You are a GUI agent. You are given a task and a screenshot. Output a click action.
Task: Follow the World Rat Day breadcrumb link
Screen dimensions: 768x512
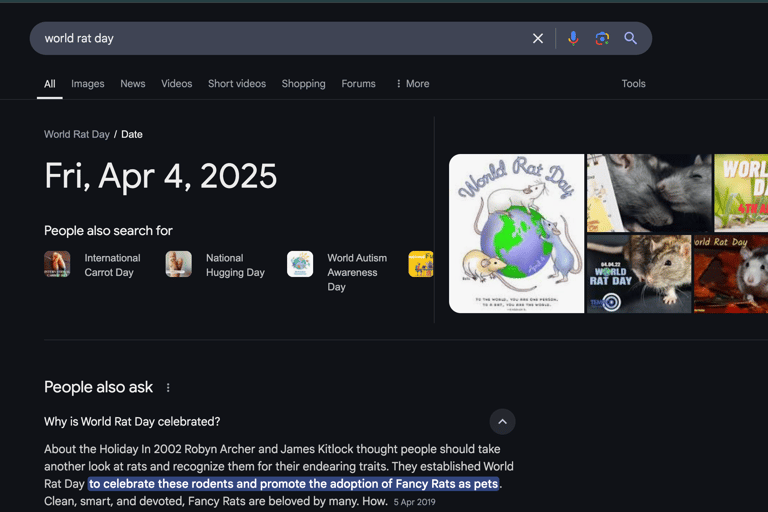[77, 134]
